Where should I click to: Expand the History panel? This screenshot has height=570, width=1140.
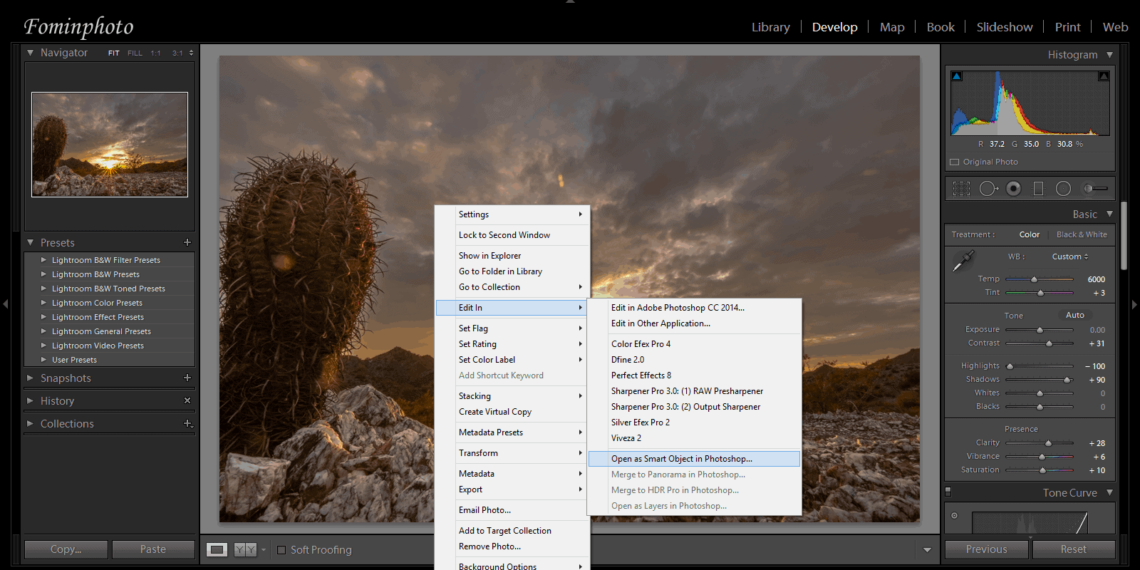coord(31,401)
